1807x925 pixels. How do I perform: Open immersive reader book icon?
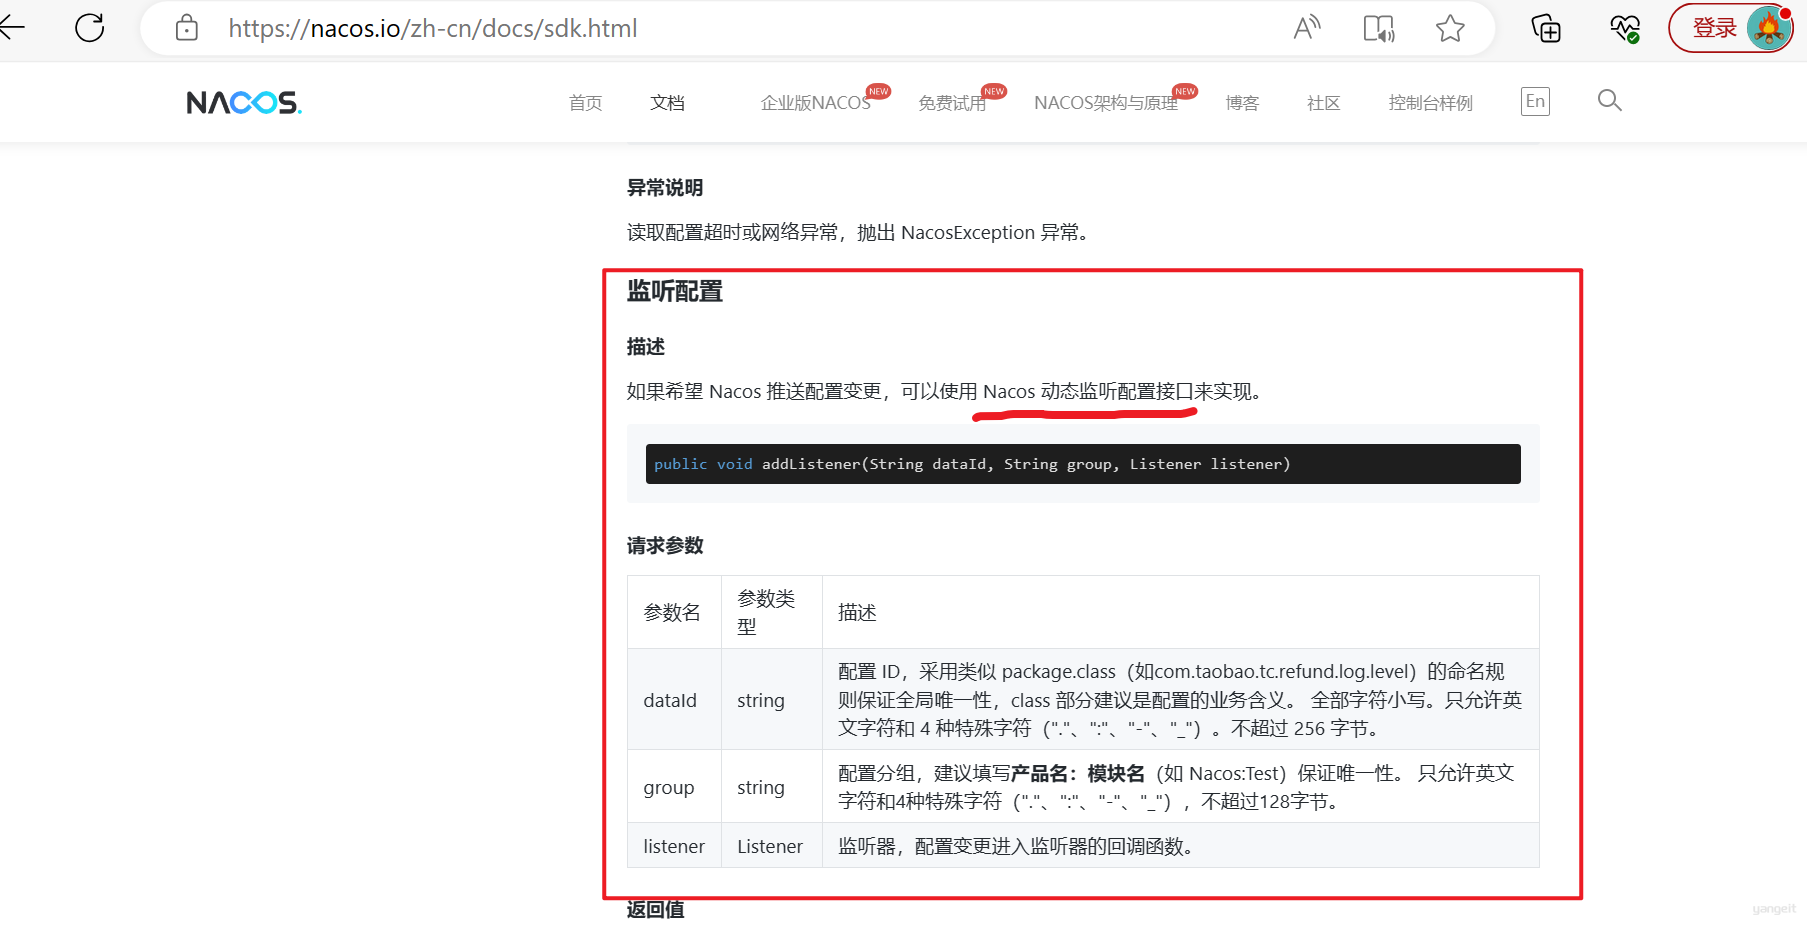coord(1379,28)
